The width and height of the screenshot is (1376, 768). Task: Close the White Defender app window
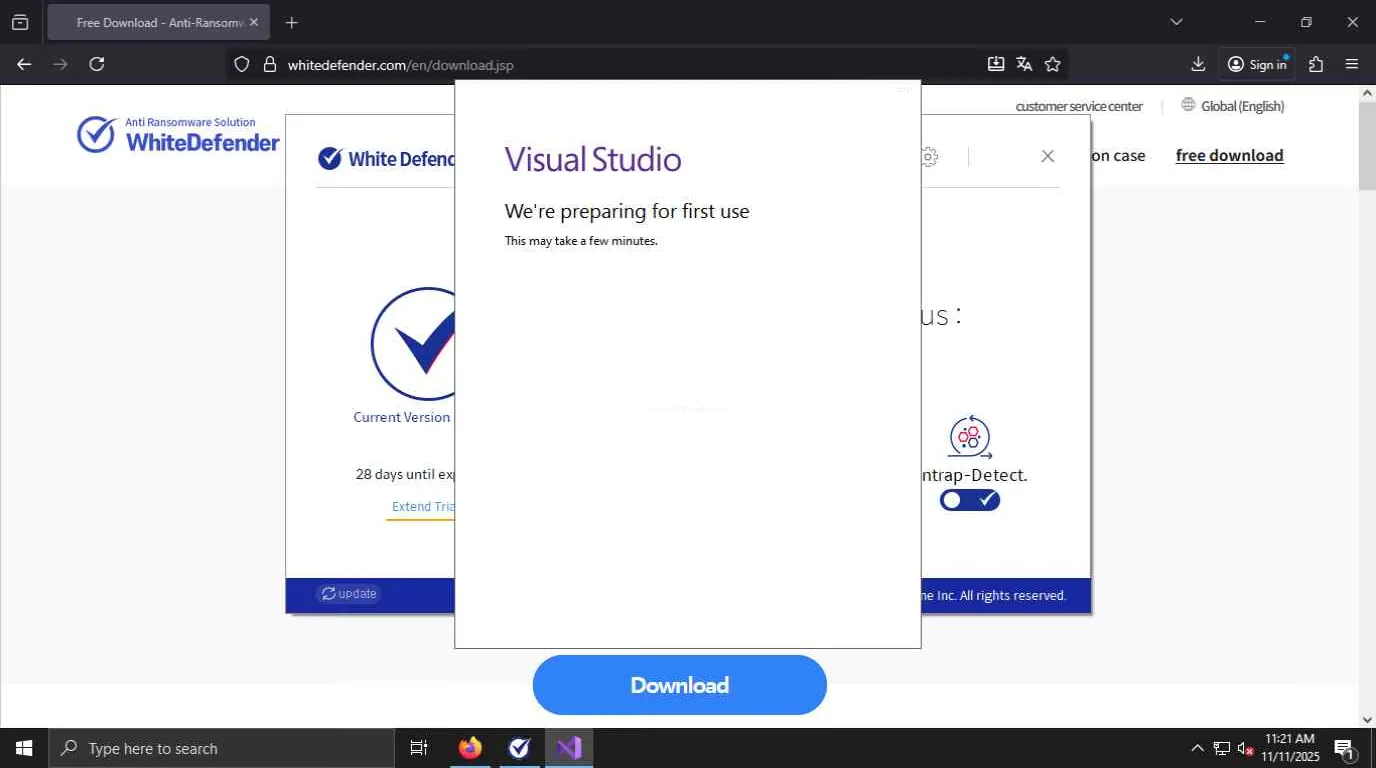(x=1047, y=156)
